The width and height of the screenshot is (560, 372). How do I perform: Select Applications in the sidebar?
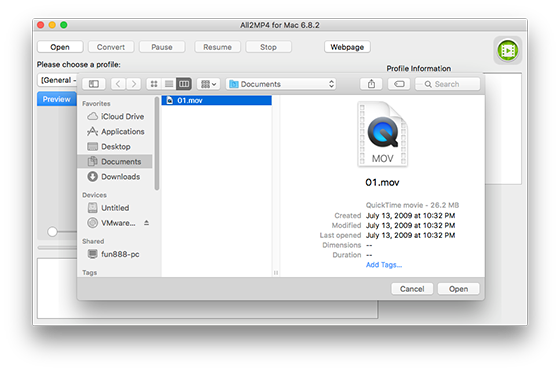[x=115, y=131]
